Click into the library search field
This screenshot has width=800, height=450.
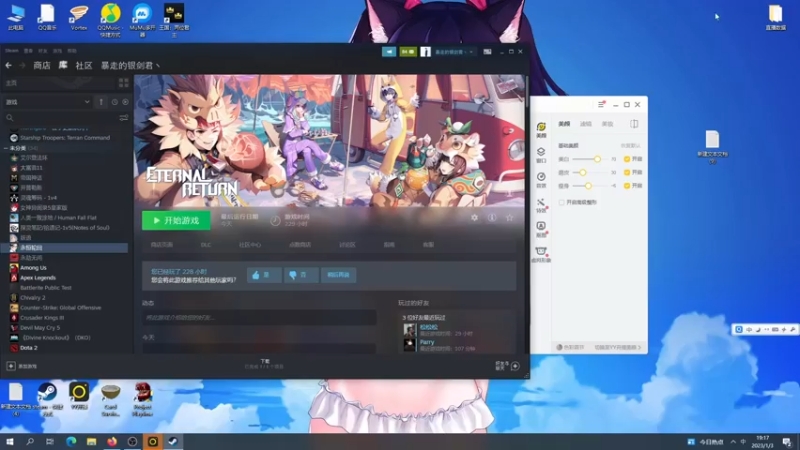pyautogui.click(x=61, y=118)
